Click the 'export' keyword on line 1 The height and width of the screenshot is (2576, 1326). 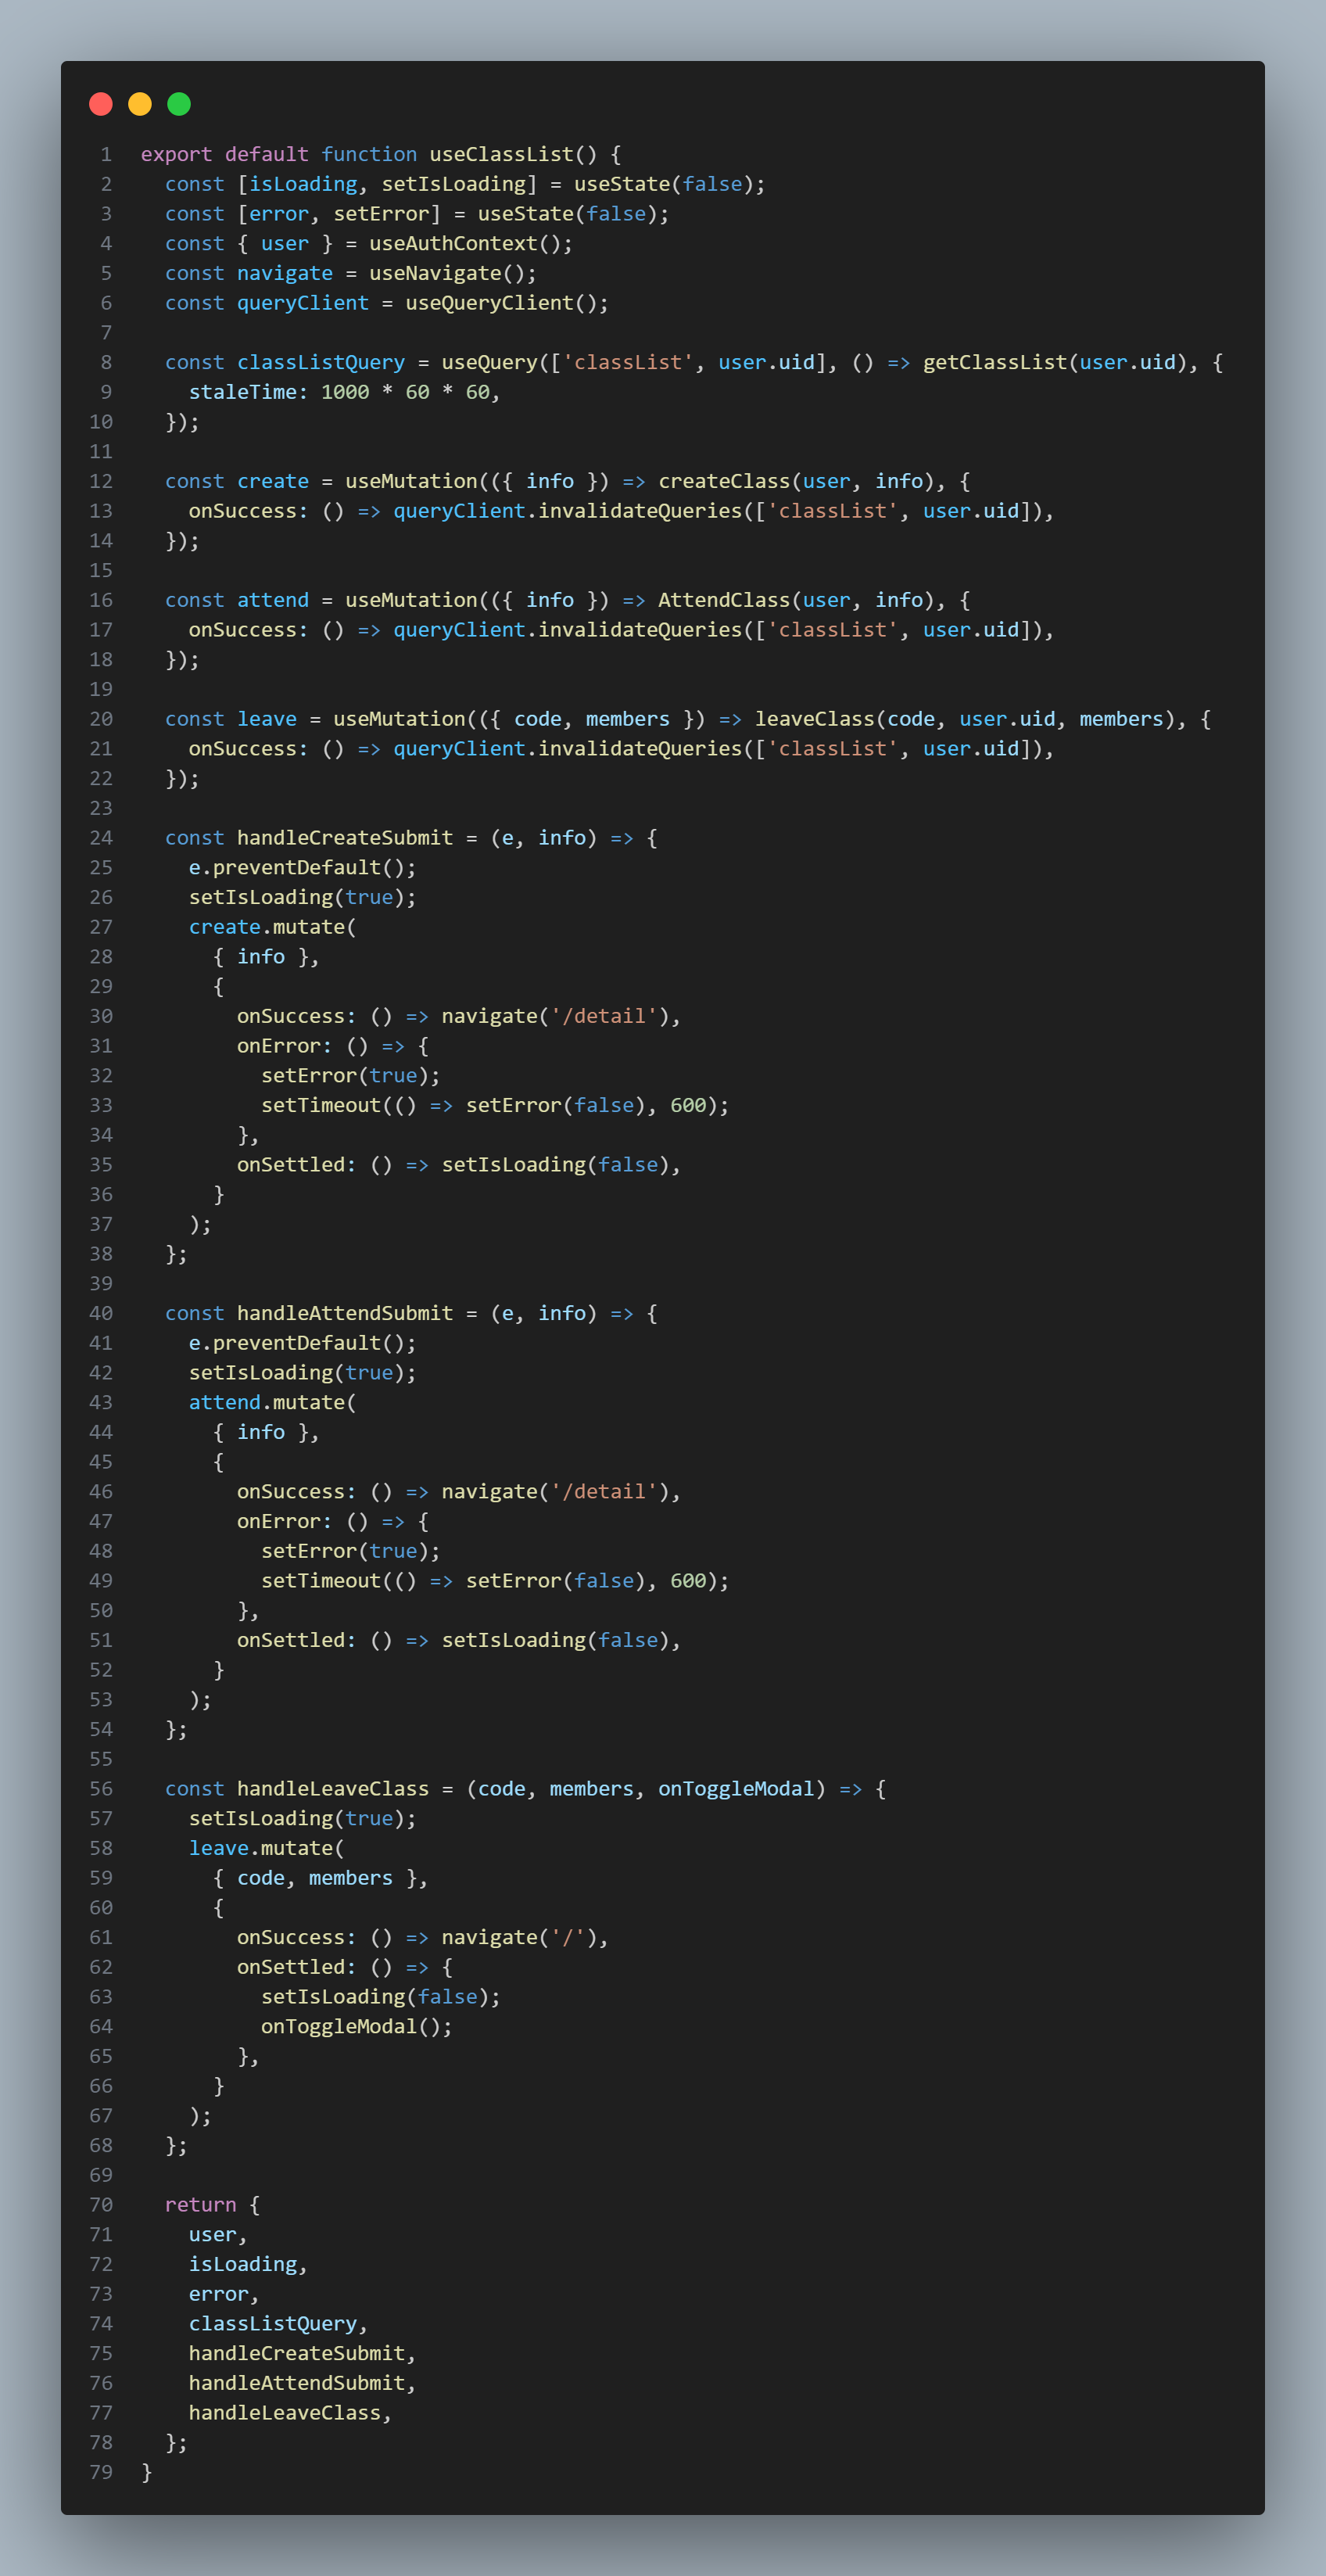(176, 154)
